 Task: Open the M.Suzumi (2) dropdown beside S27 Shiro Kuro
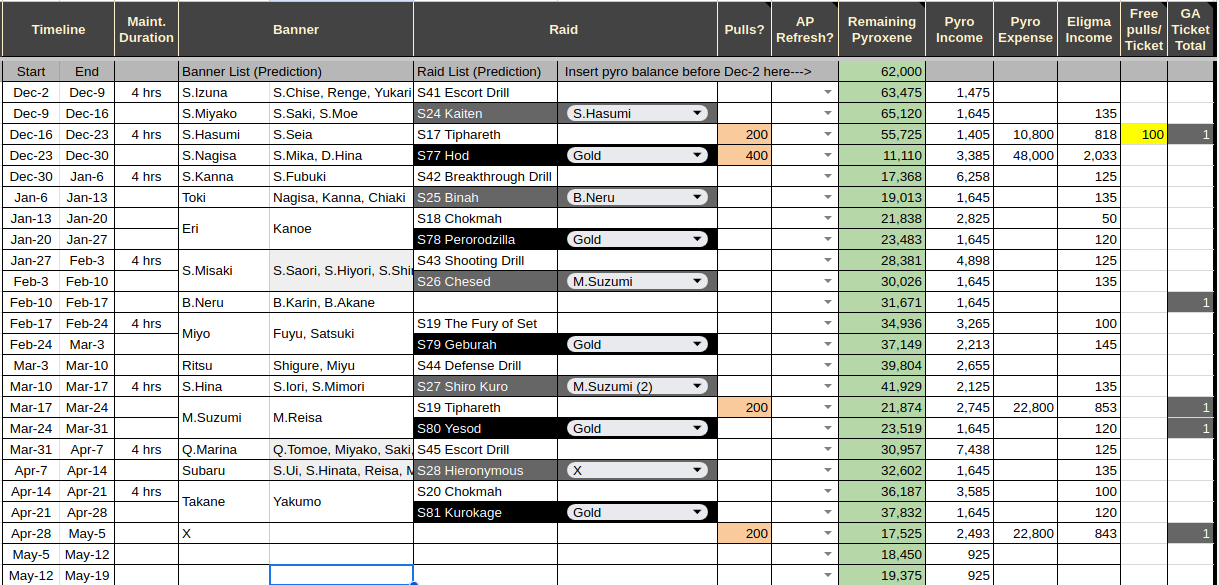637,386
